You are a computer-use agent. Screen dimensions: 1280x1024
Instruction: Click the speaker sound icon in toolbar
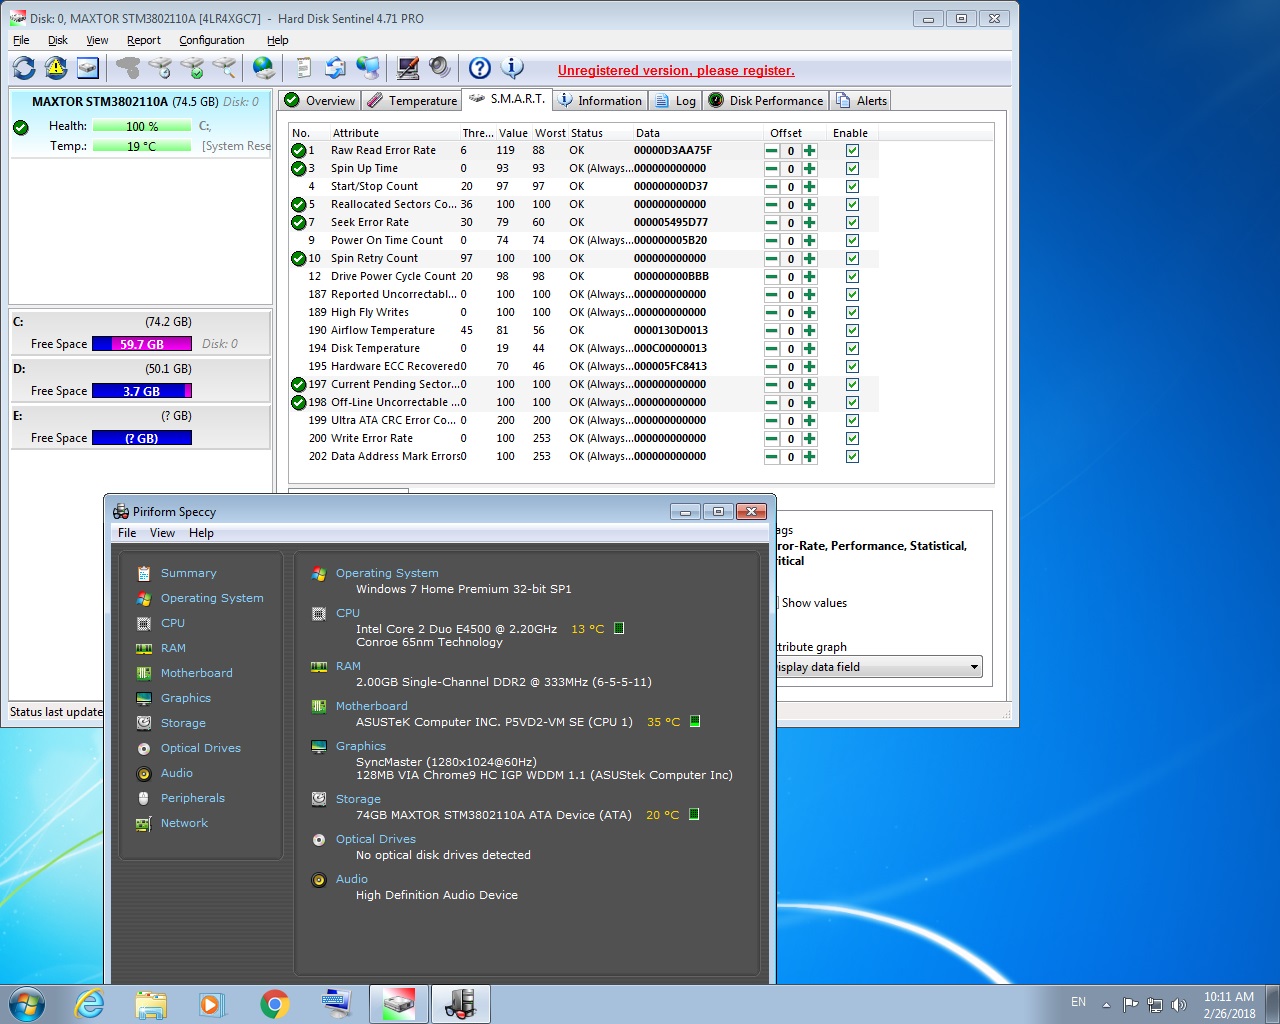coord(440,68)
